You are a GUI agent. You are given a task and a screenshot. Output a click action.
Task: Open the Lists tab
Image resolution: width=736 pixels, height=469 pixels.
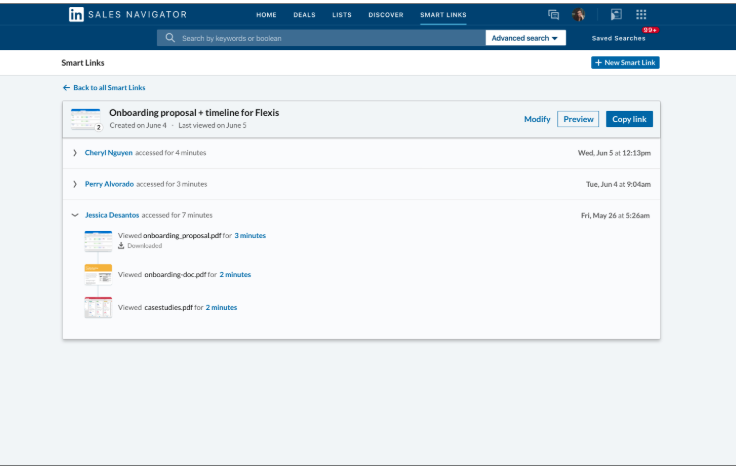pos(342,15)
